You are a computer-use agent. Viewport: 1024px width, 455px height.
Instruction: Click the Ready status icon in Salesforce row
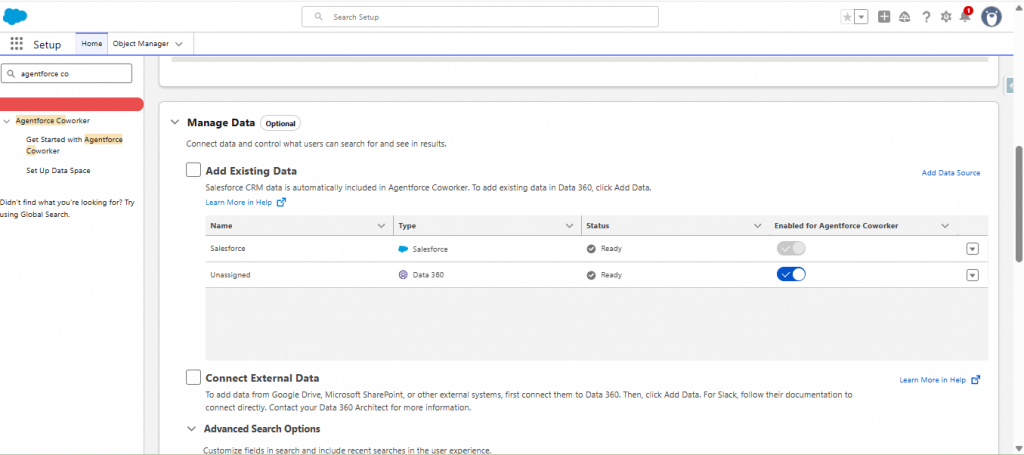coord(591,249)
